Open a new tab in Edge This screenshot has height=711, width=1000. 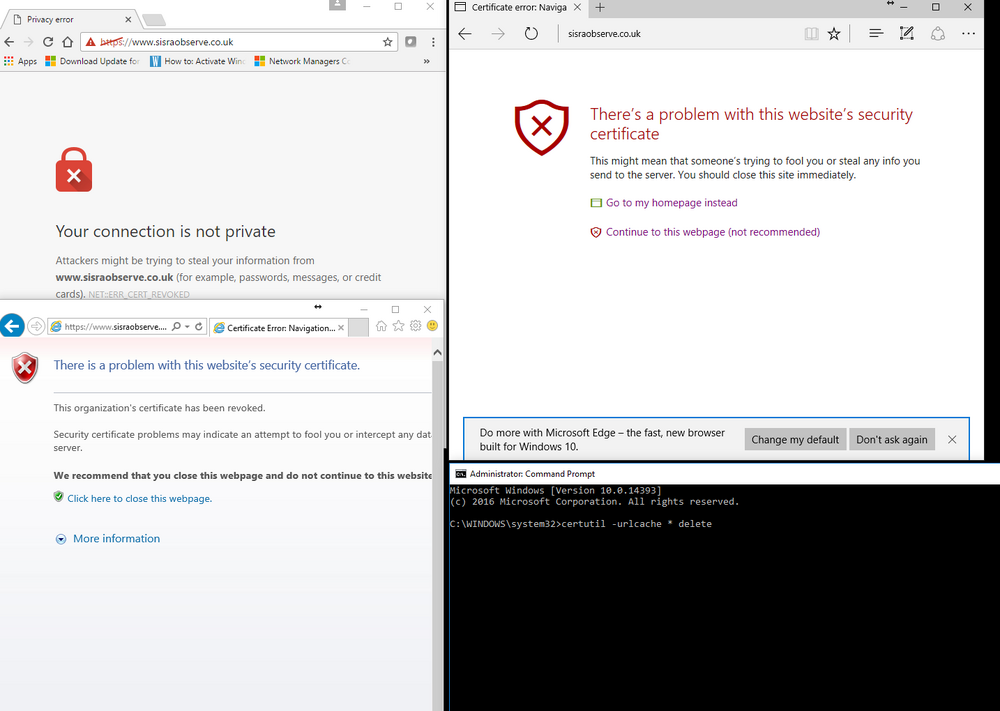point(600,8)
